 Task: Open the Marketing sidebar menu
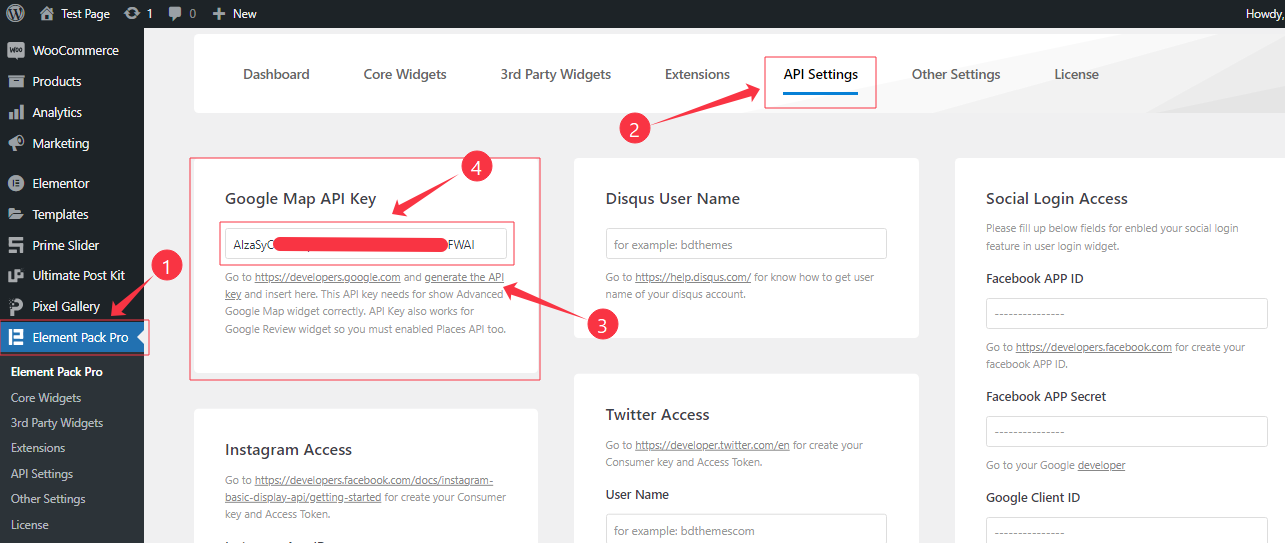60,143
